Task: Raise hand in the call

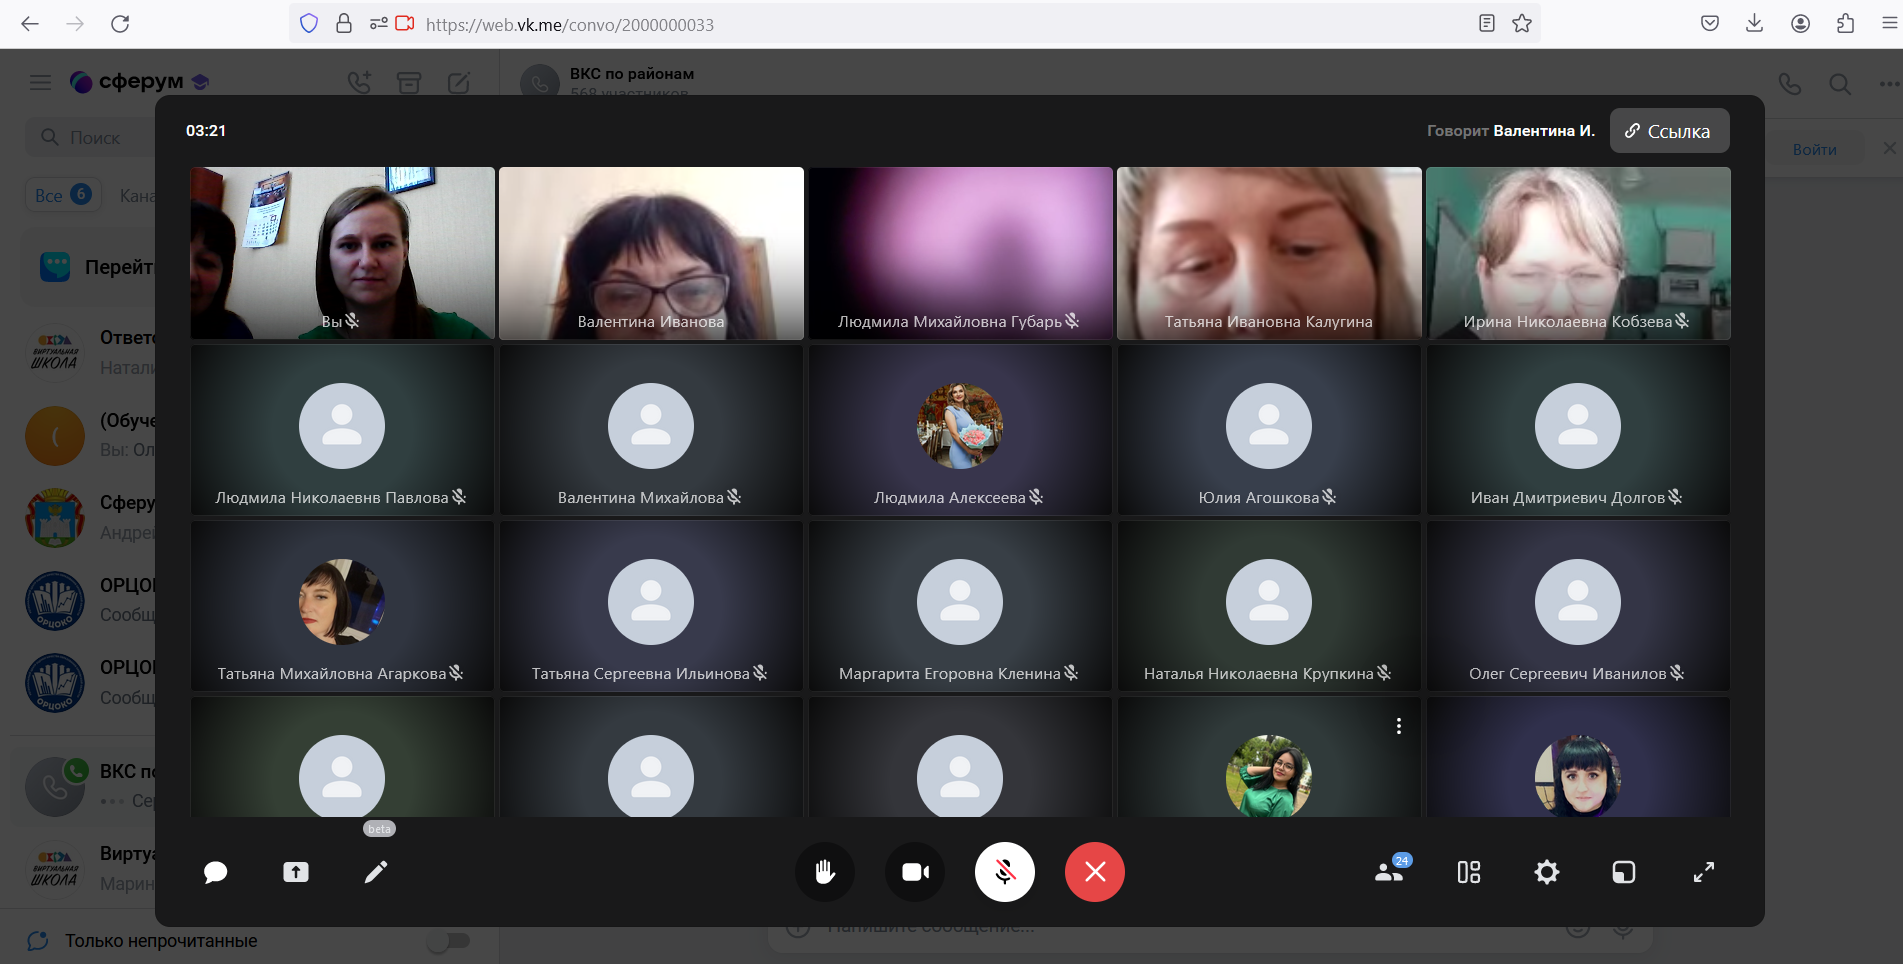Action: pyautogui.click(x=824, y=872)
